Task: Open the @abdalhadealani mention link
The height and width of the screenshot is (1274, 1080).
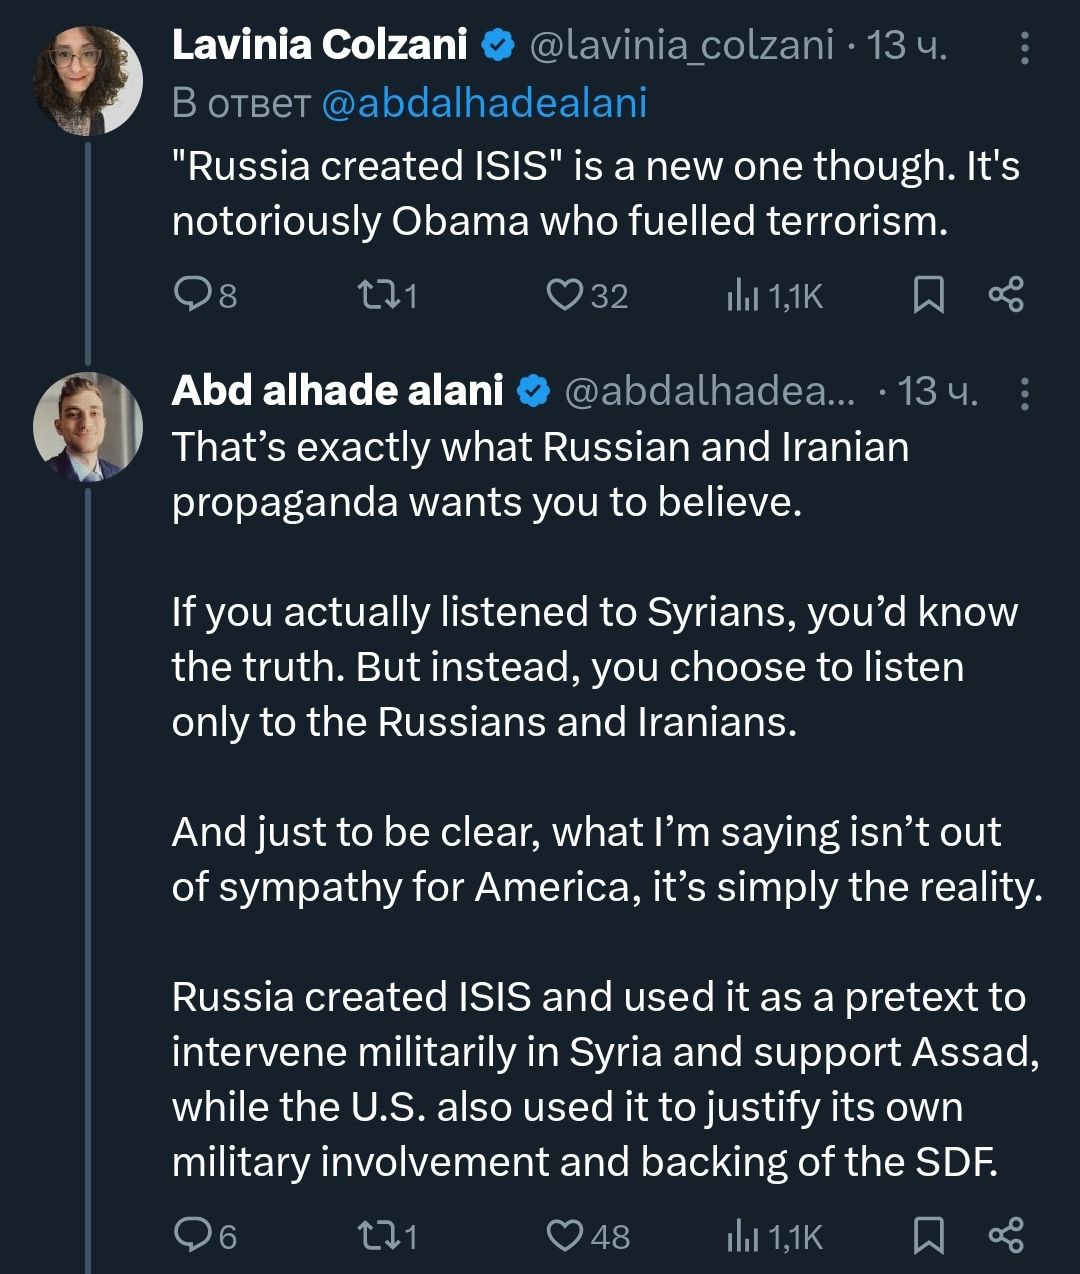Action: coord(484,103)
